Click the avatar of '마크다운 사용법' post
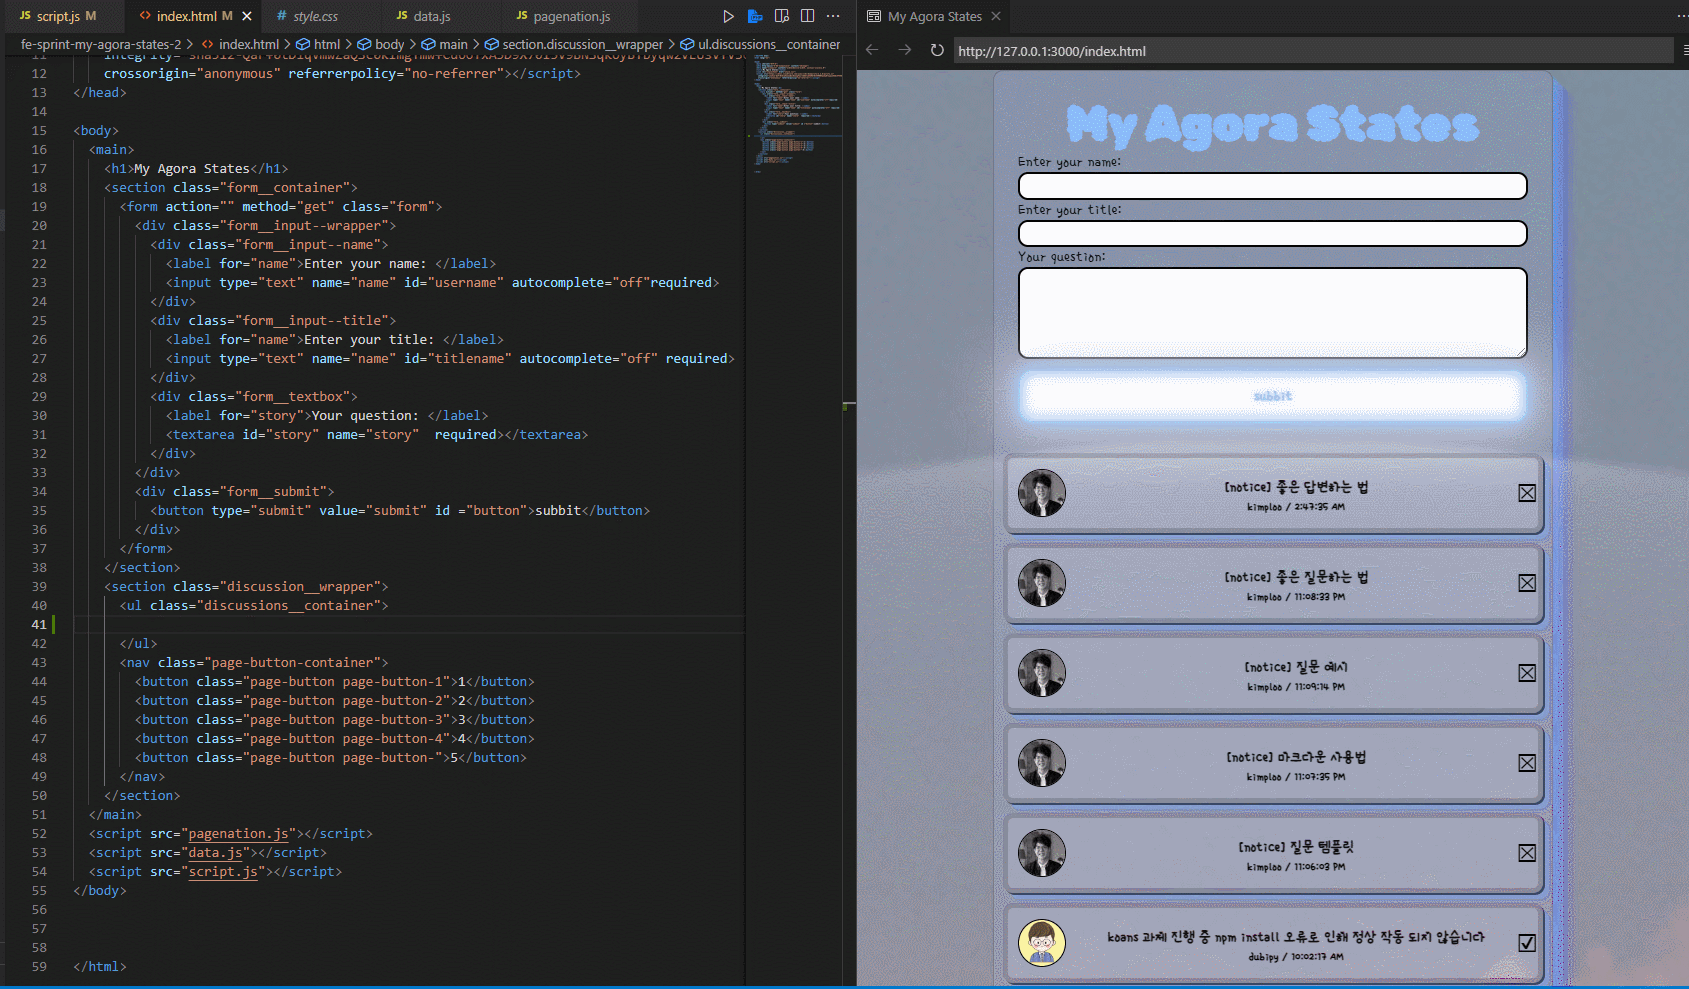Viewport: 1689px width, 989px height. pos(1042,763)
